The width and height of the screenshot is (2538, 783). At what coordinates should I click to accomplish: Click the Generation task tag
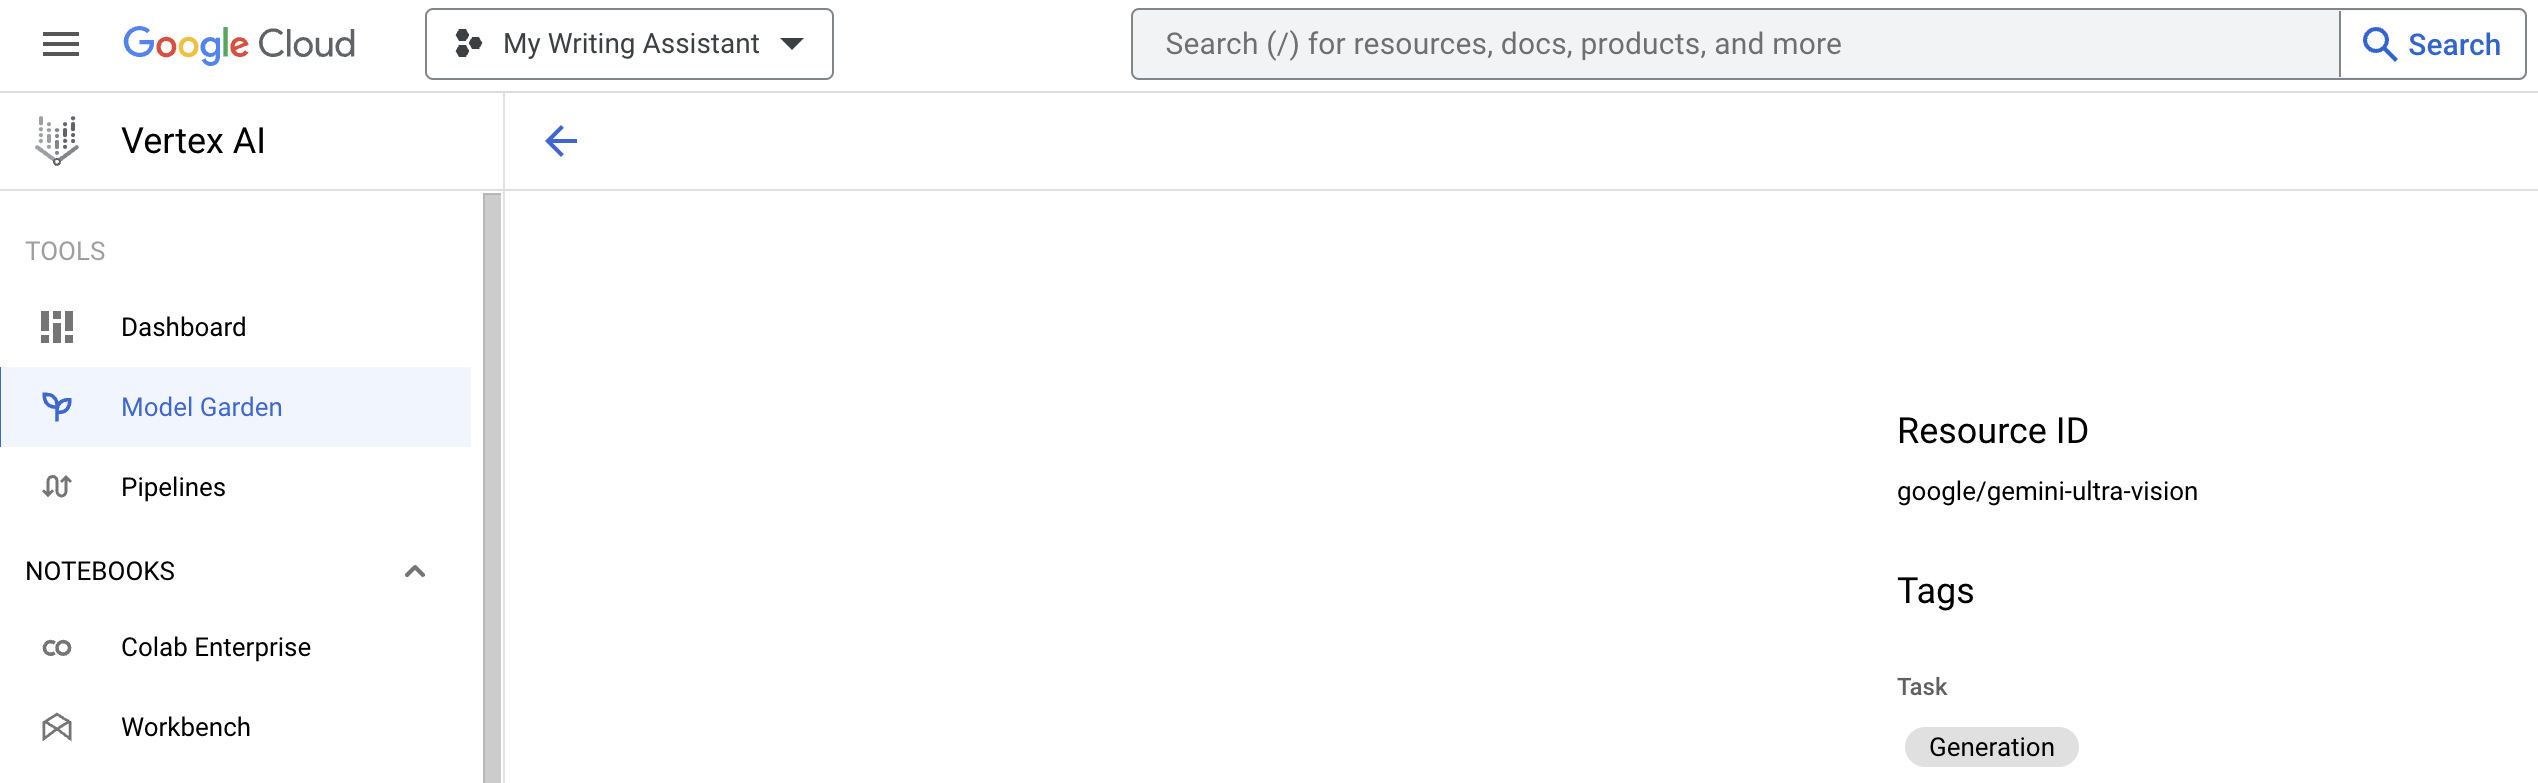(x=1991, y=747)
